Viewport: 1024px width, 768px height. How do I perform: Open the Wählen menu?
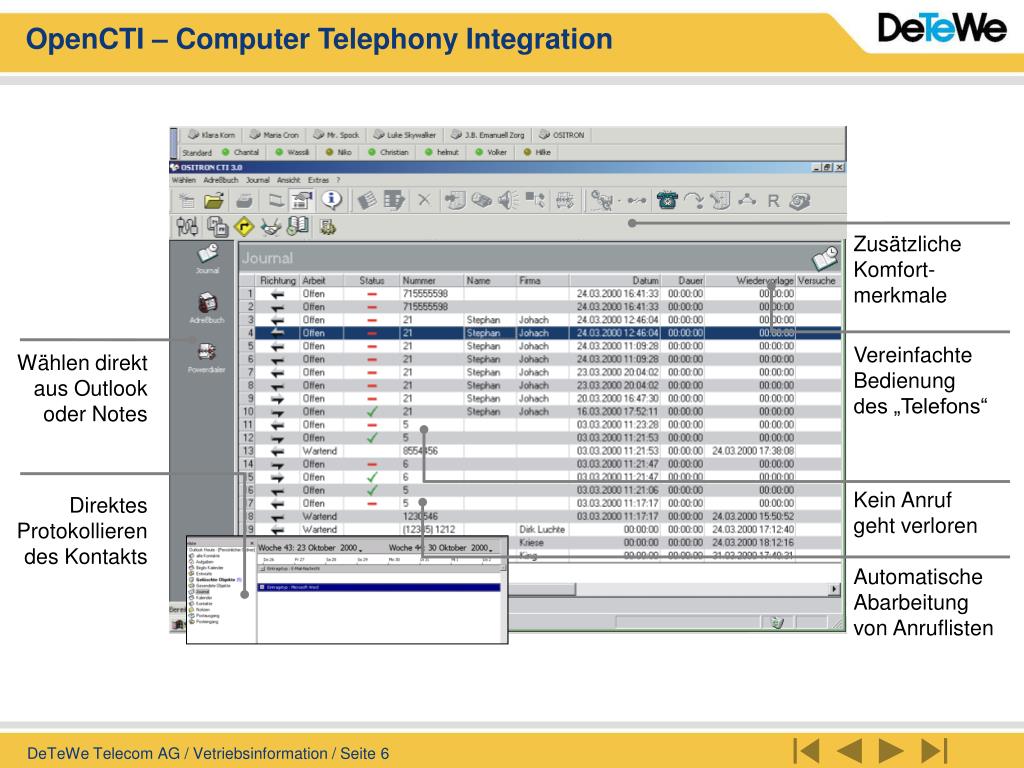coord(184,180)
